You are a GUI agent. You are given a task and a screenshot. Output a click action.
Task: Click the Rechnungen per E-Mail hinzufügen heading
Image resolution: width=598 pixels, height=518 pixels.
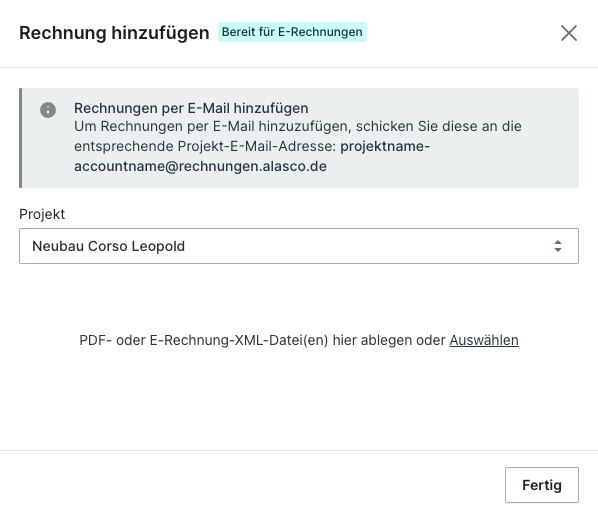click(x=191, y=108)
